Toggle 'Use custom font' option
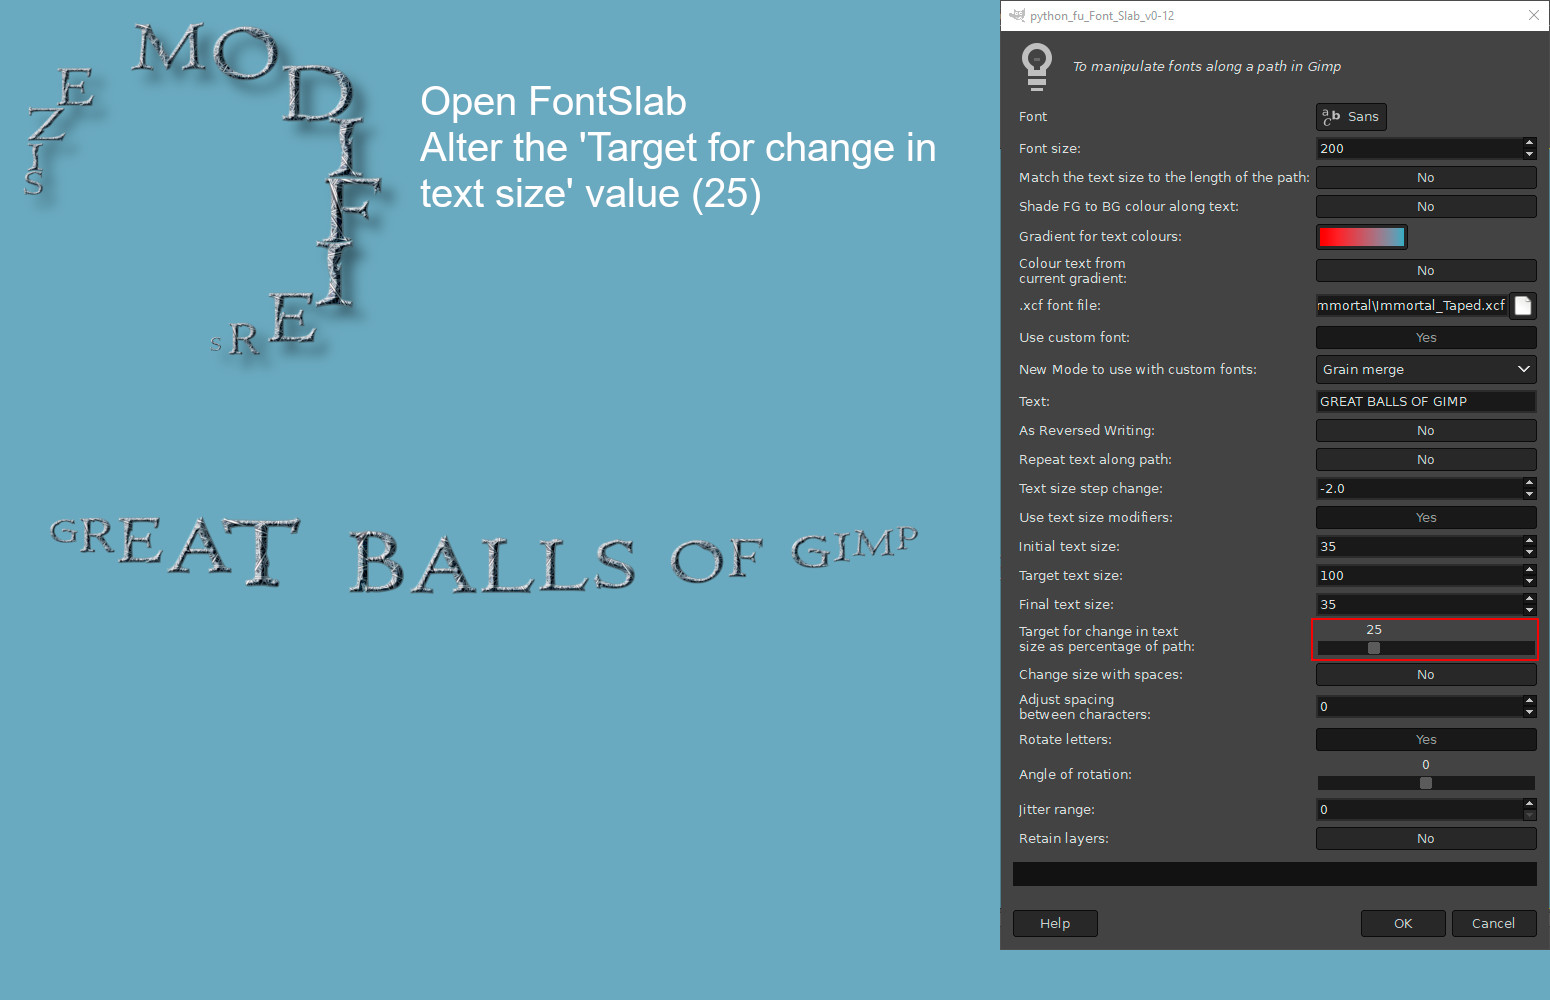 click(1426, 338)
